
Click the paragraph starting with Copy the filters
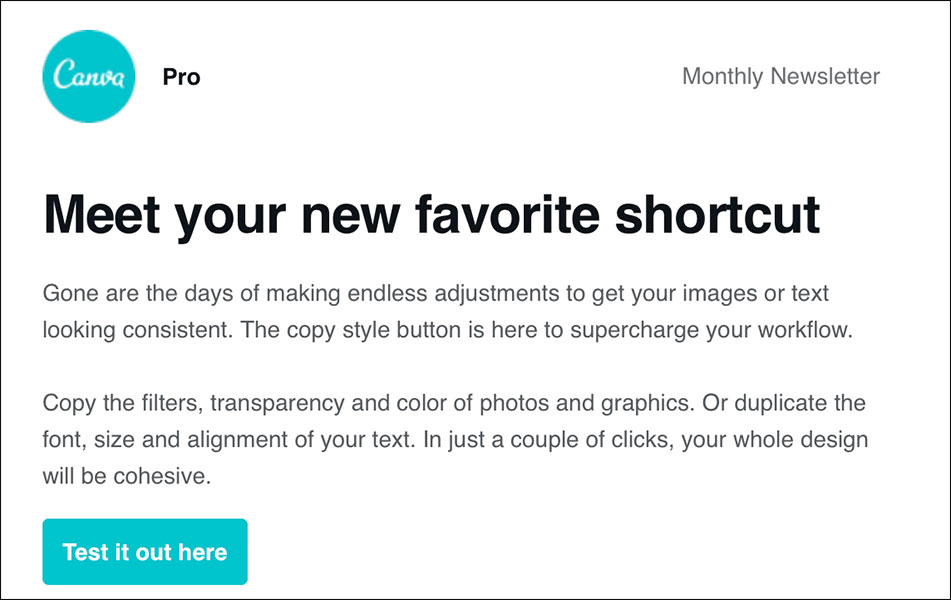pyautogui.click(x=454, y=440)
